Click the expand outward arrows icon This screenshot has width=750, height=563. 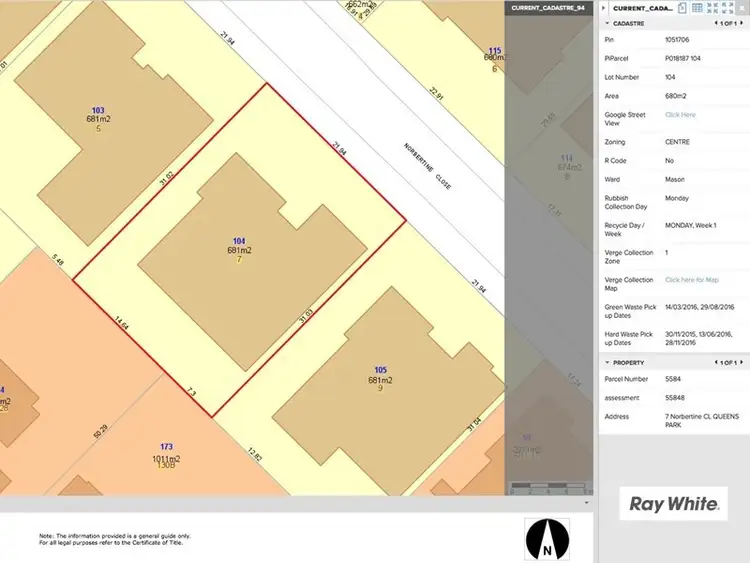coord(727,8)
